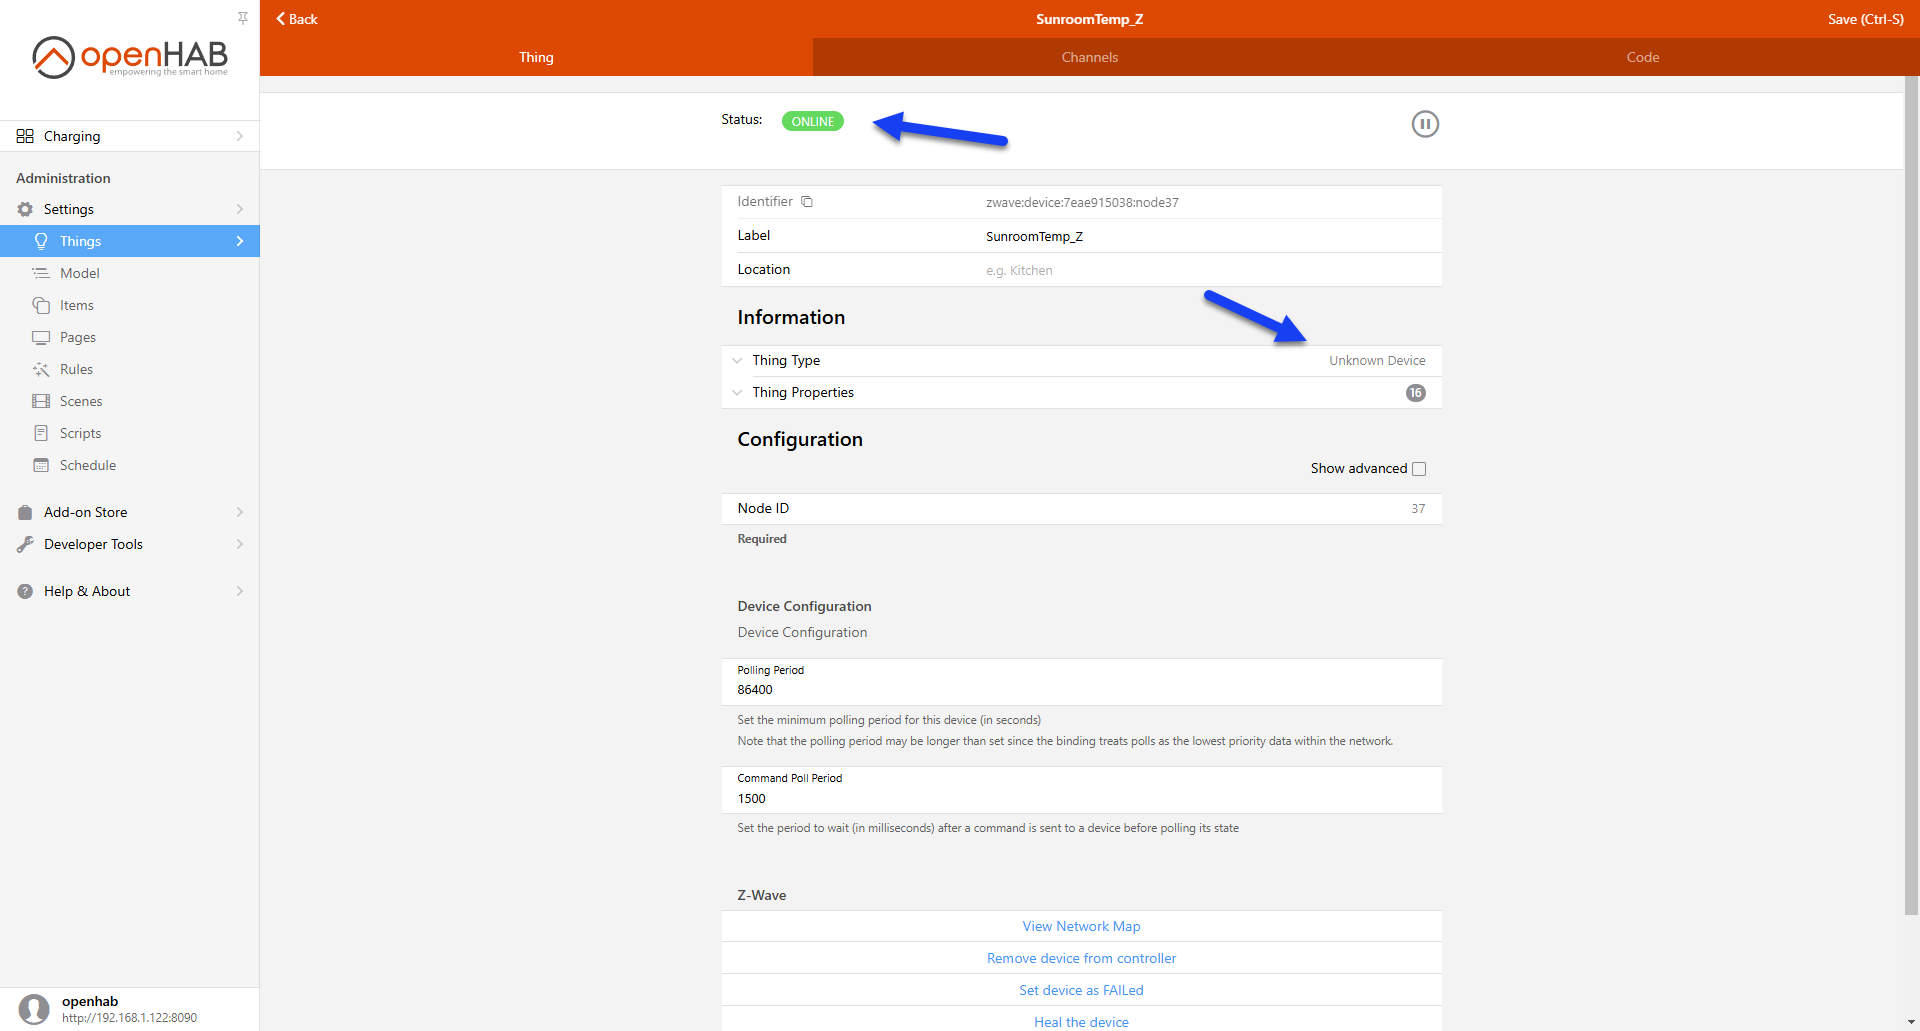Screen dimensions: 1920x1031
Task: Open Scripts from the sidebar
Action: 80,433
